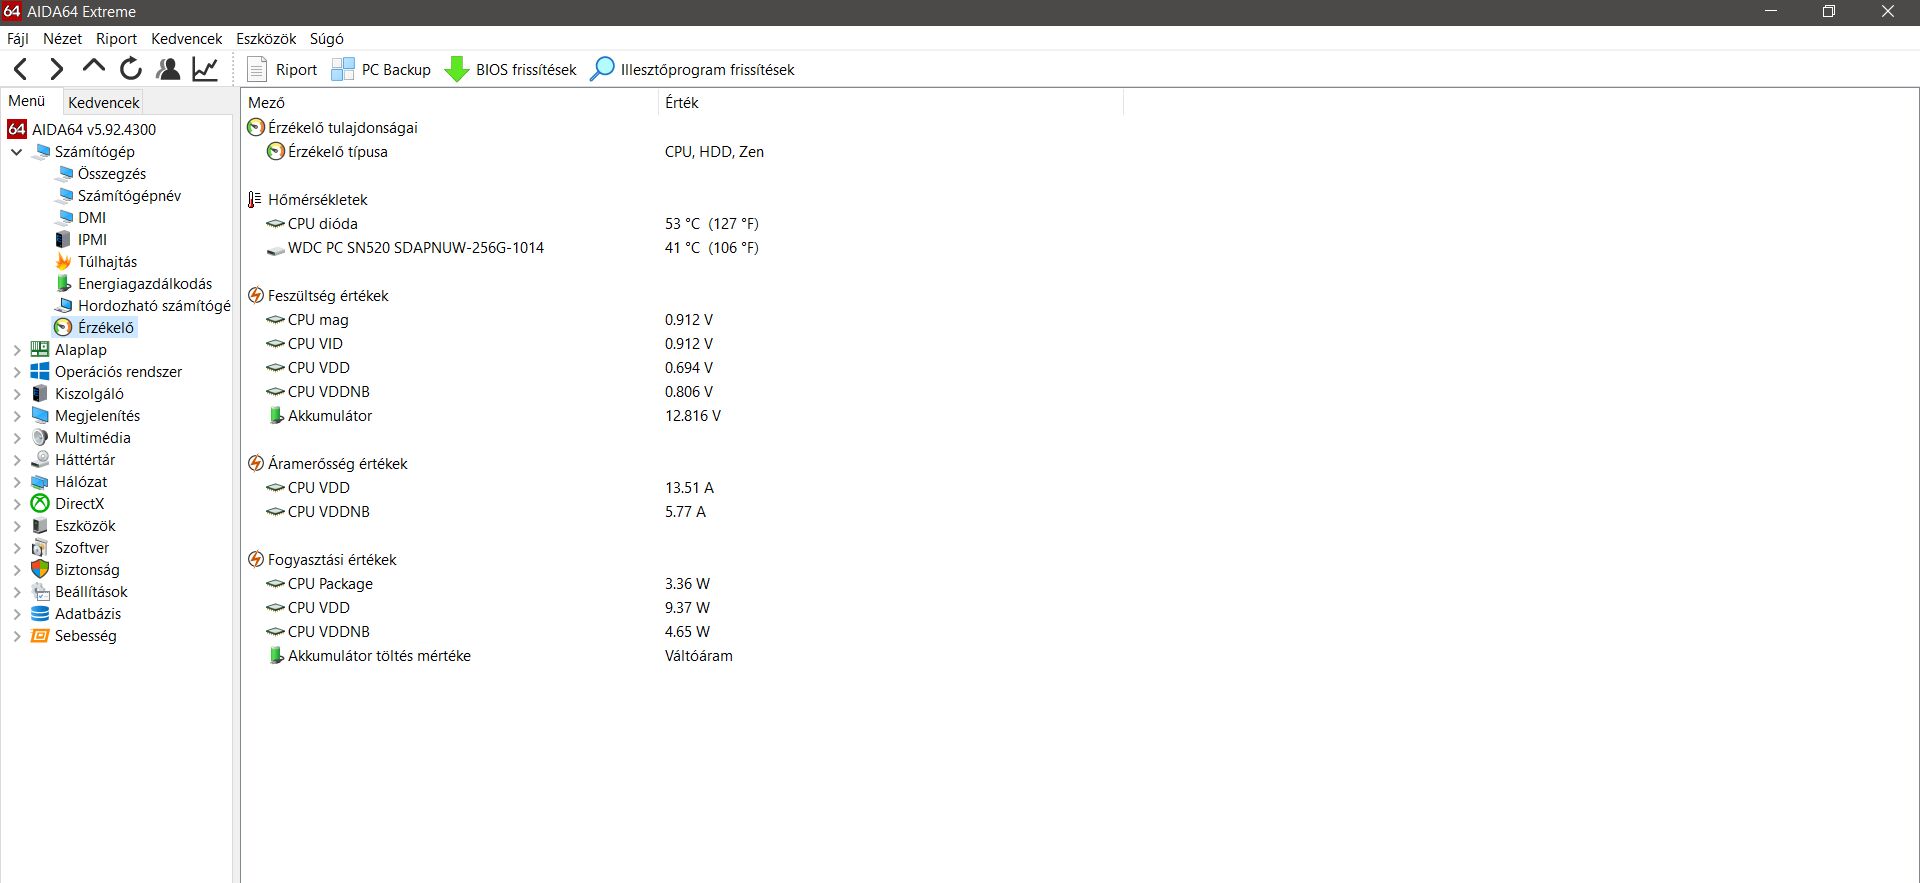The width and height of the screenshot is (1920, 883).
Task: Select the Túlhajtás flame icon item
Action: (x=63, y=262)
